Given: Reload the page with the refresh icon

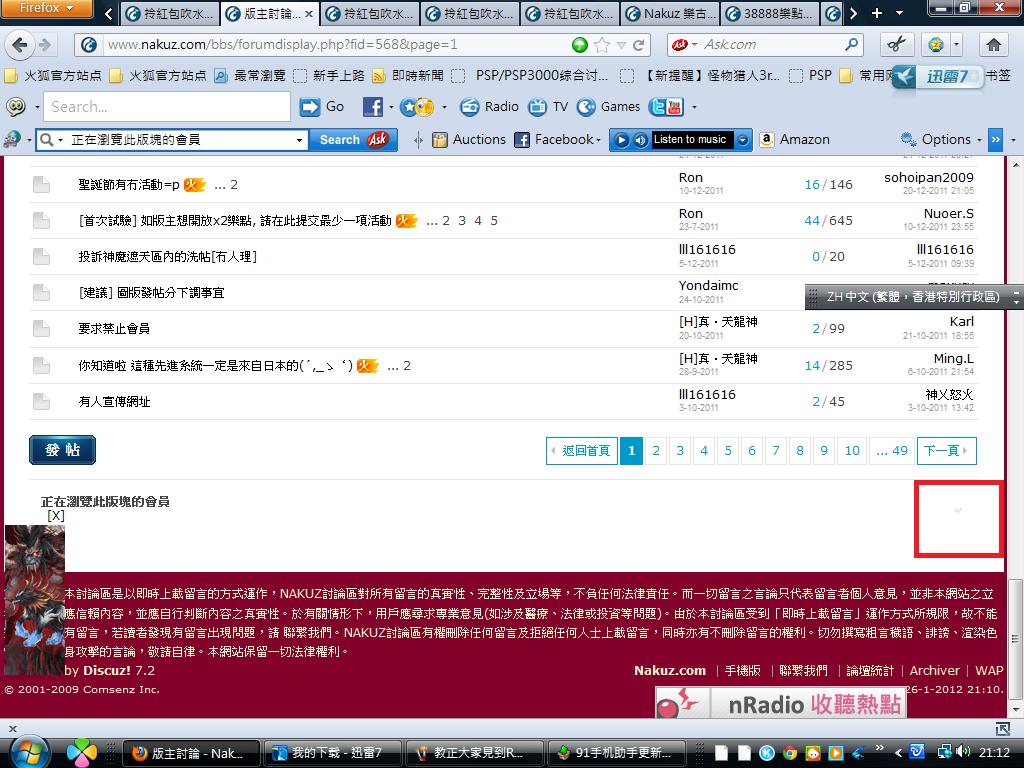Looking at the screenshot, I should [639, 44].
